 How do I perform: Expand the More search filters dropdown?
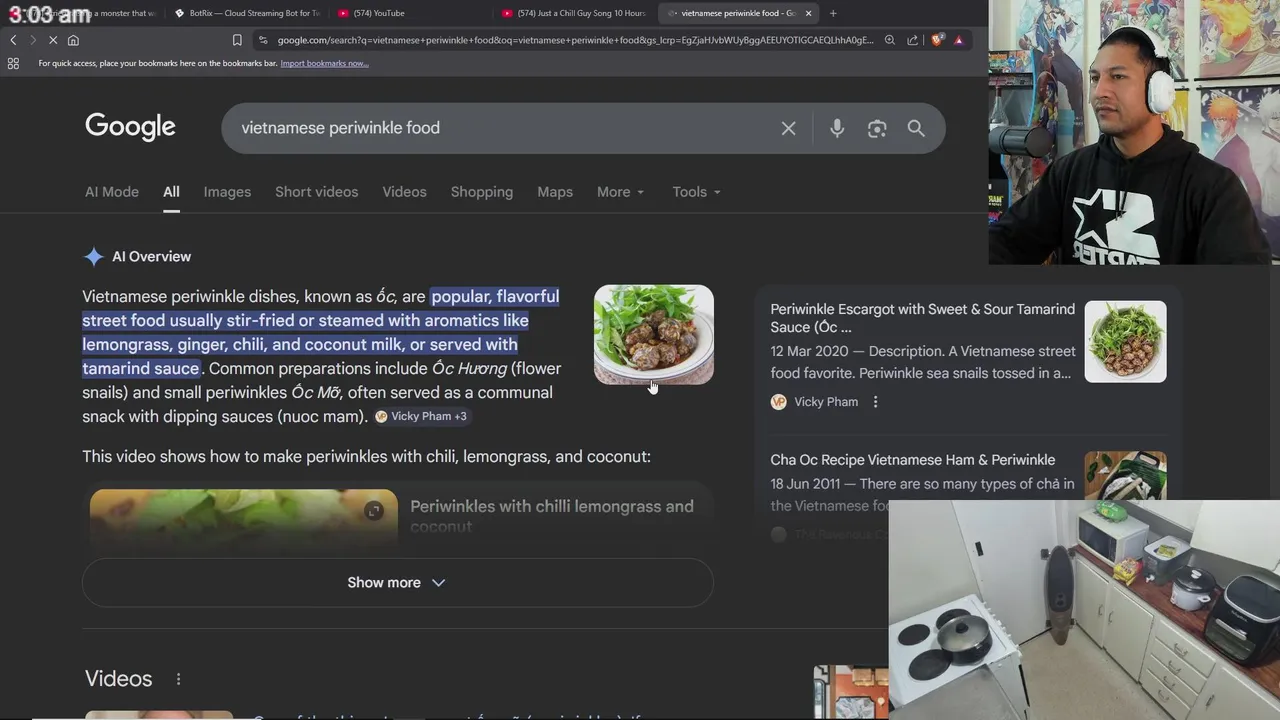[x=620, y=192]
